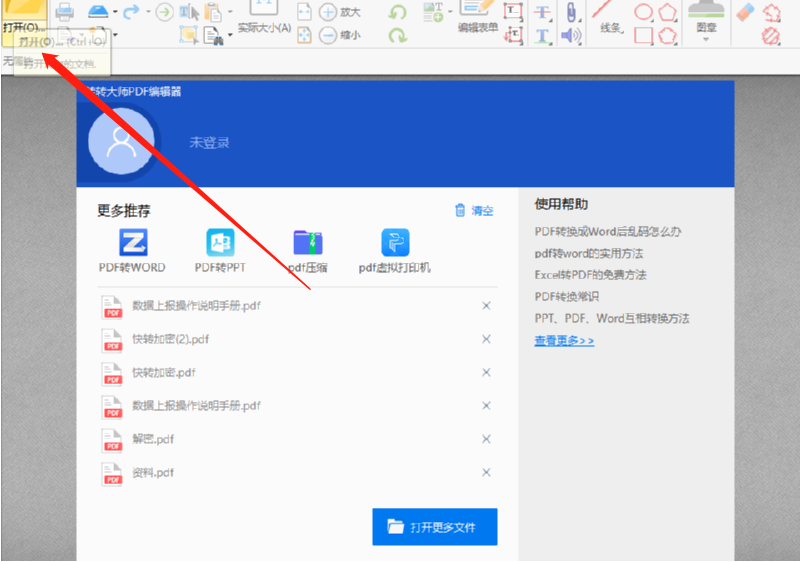The image size is (800, 562).
Task: Click the find document binoculars icon
Action: coord(213,36)
